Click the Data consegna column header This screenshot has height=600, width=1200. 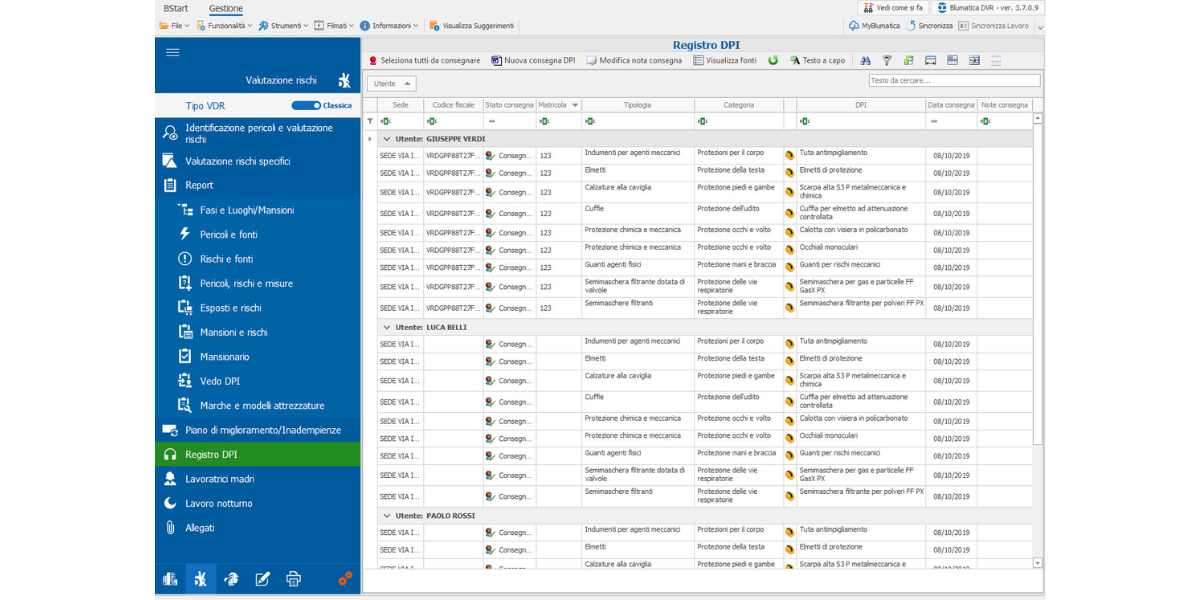[x=950, y=105]
